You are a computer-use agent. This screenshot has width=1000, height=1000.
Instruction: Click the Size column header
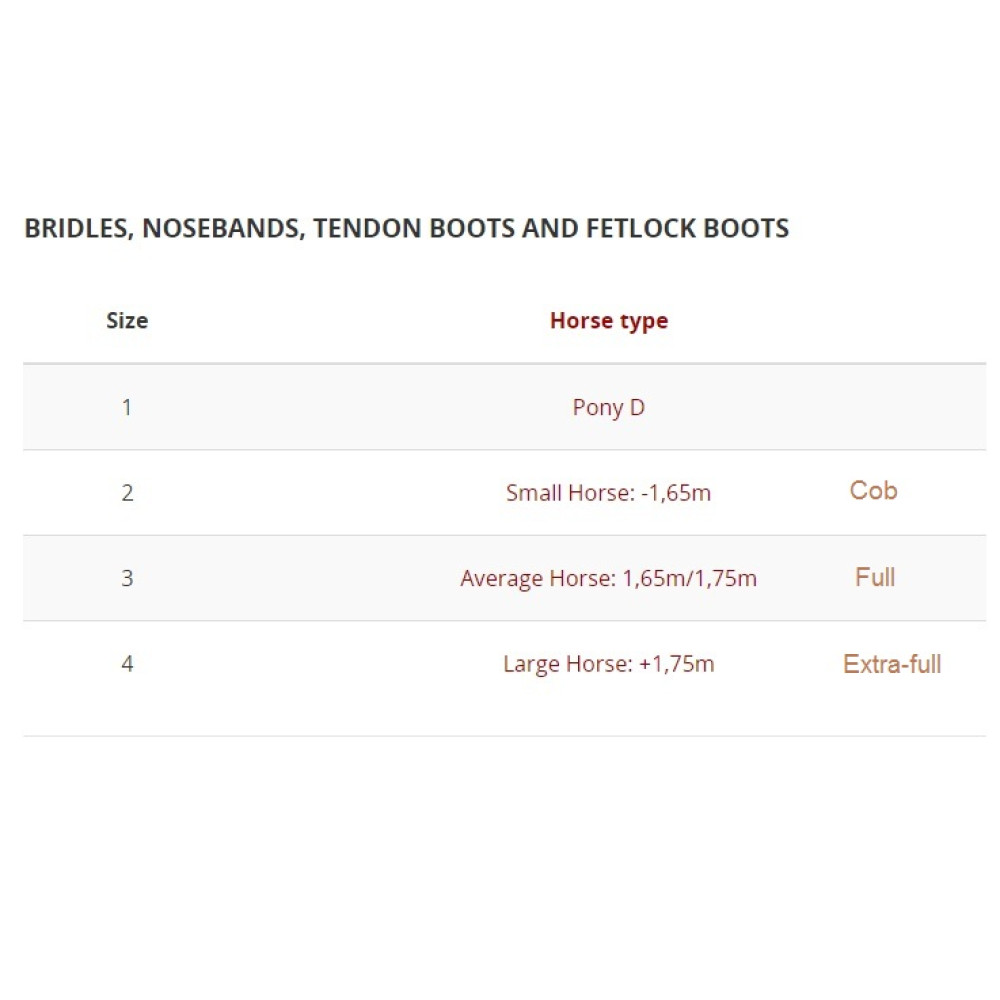(127, 320)
